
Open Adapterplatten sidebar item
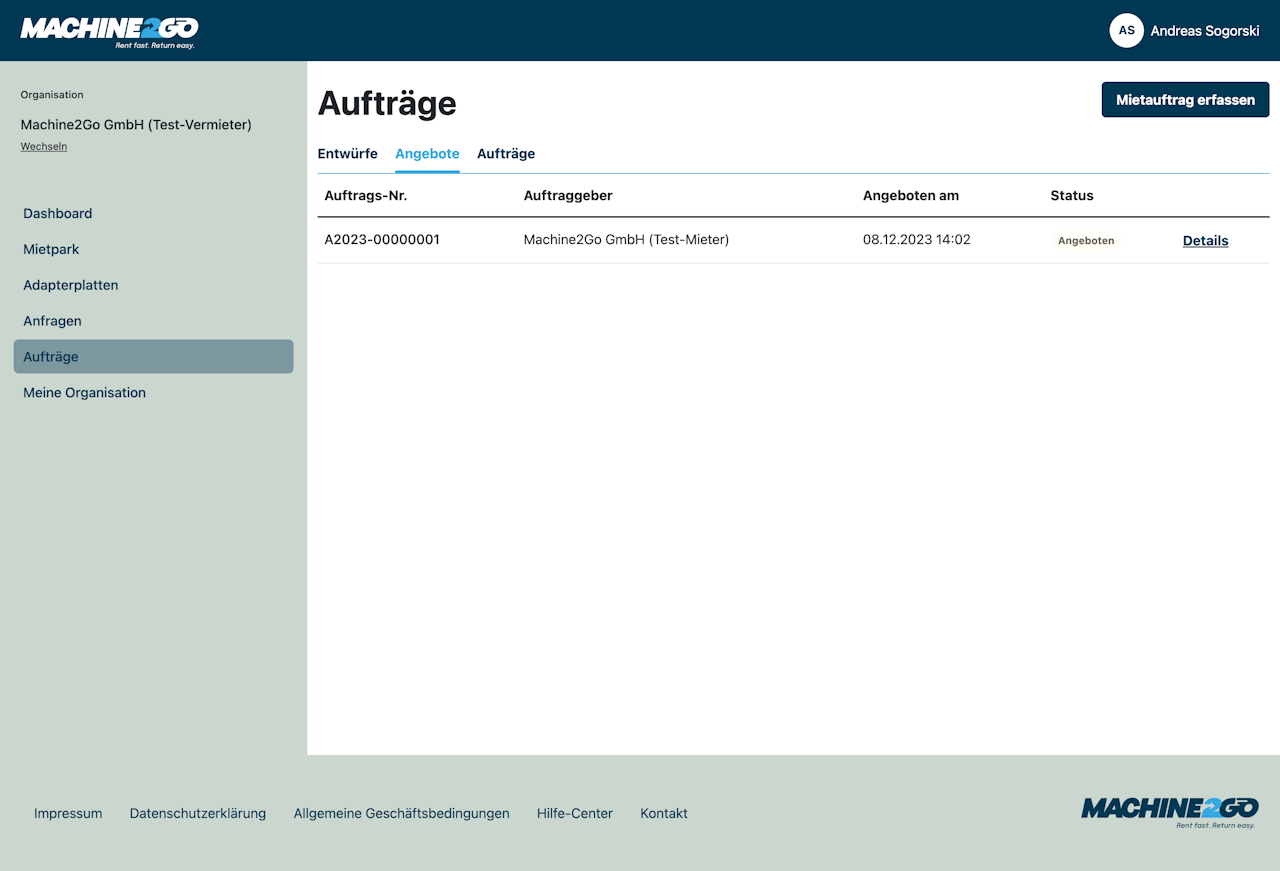[71, 286]
